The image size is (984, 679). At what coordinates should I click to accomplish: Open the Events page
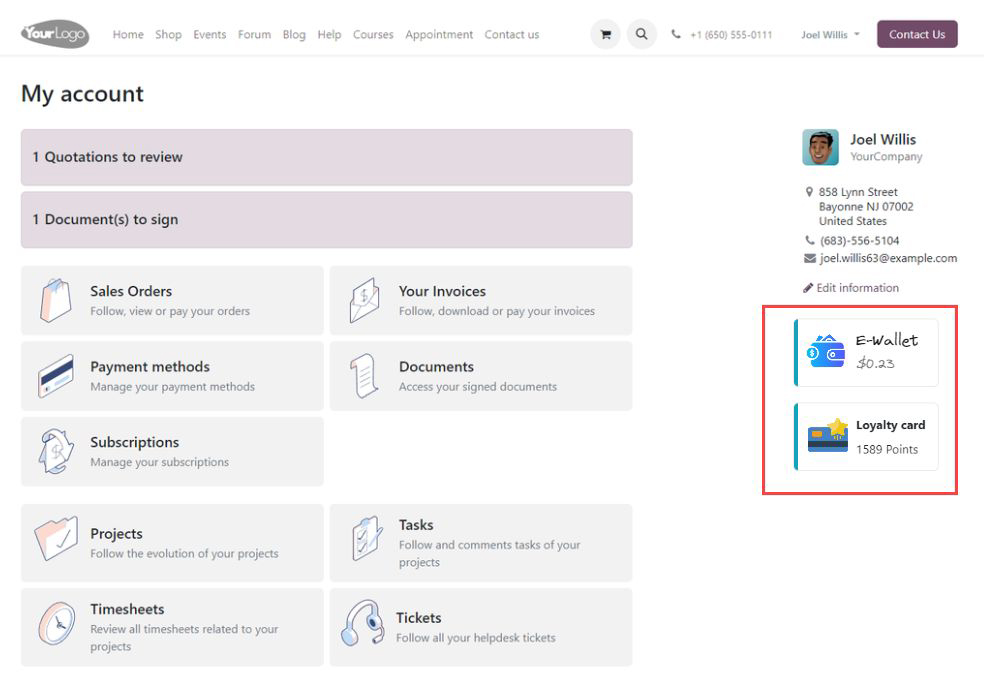[x=210, y=35]
